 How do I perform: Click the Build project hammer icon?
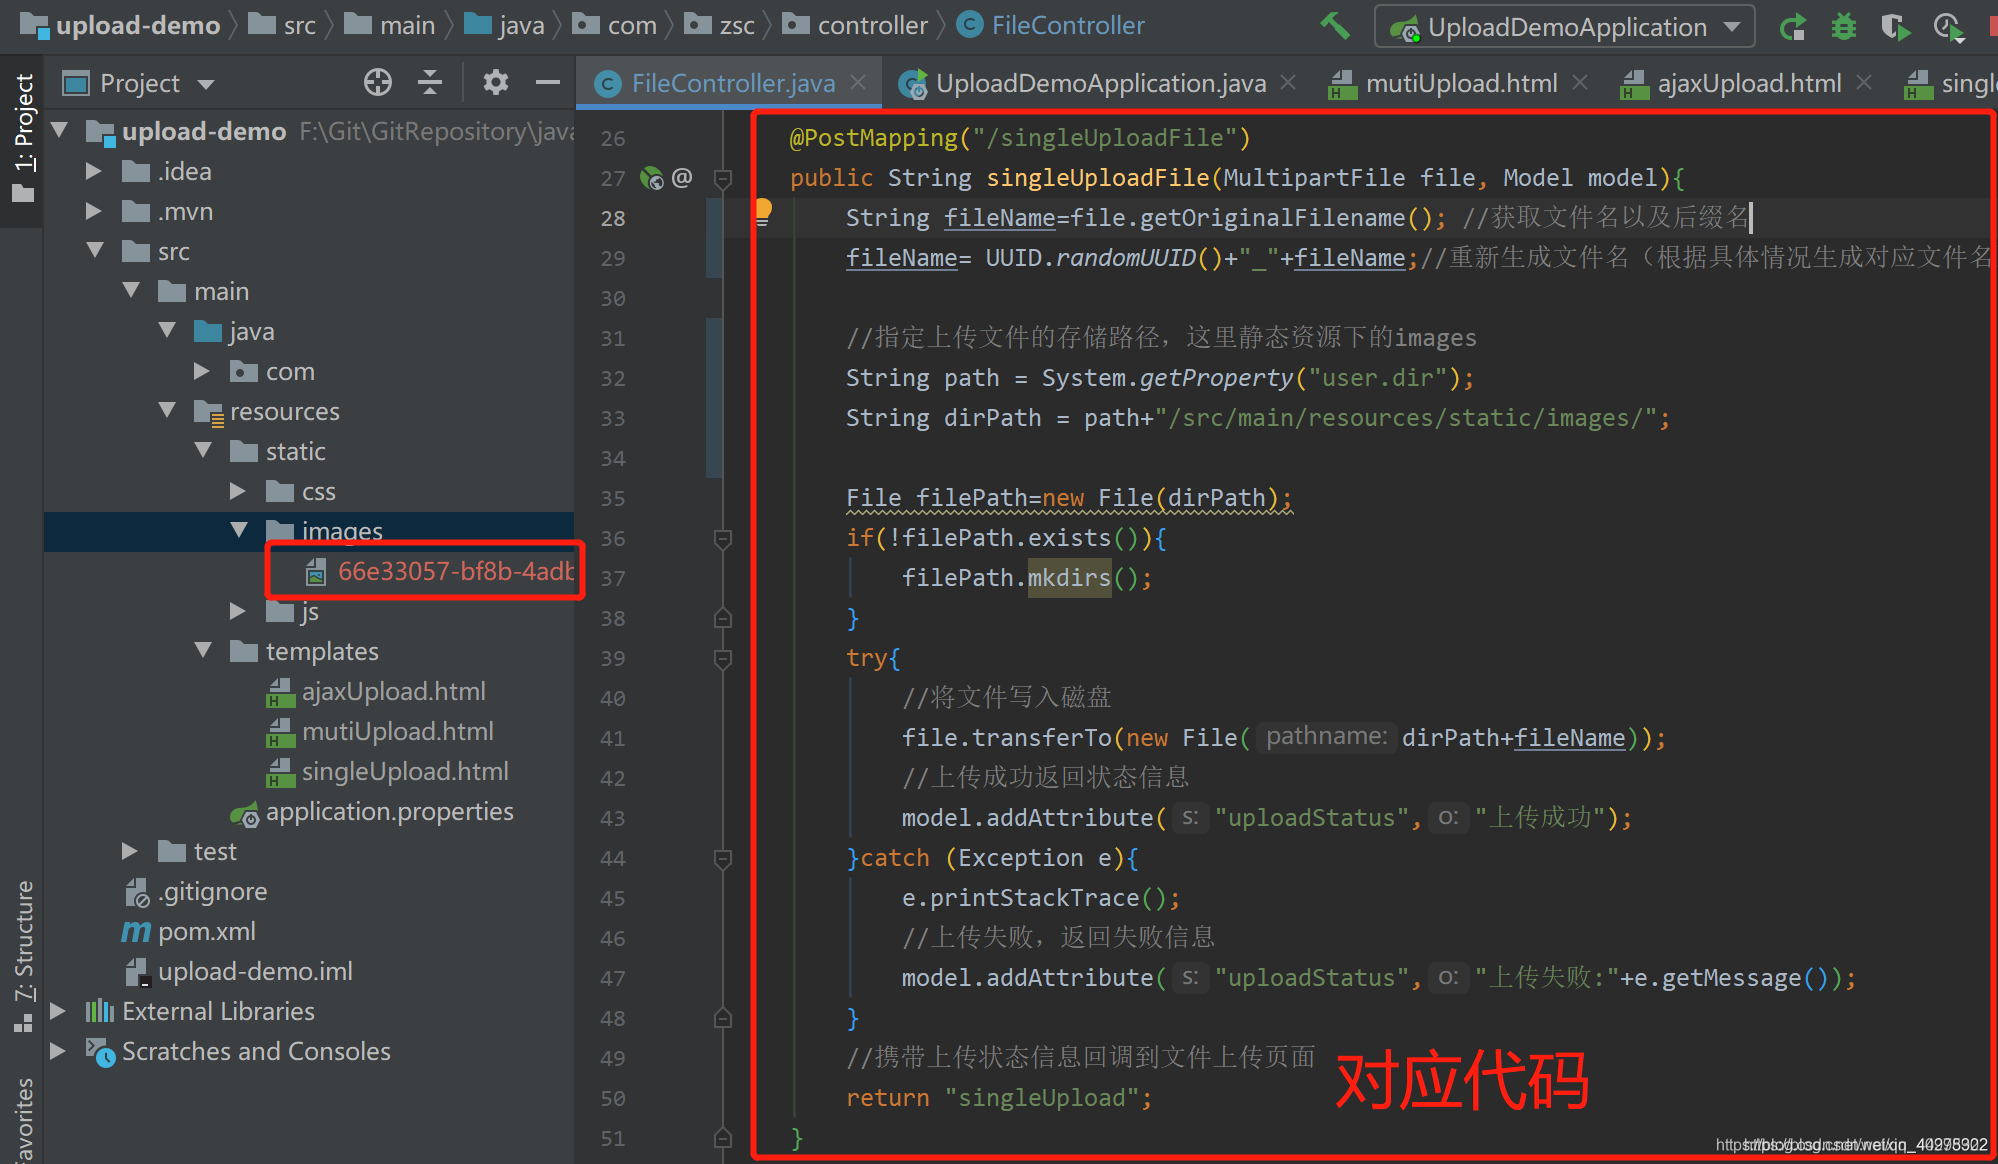(1335, 25)
